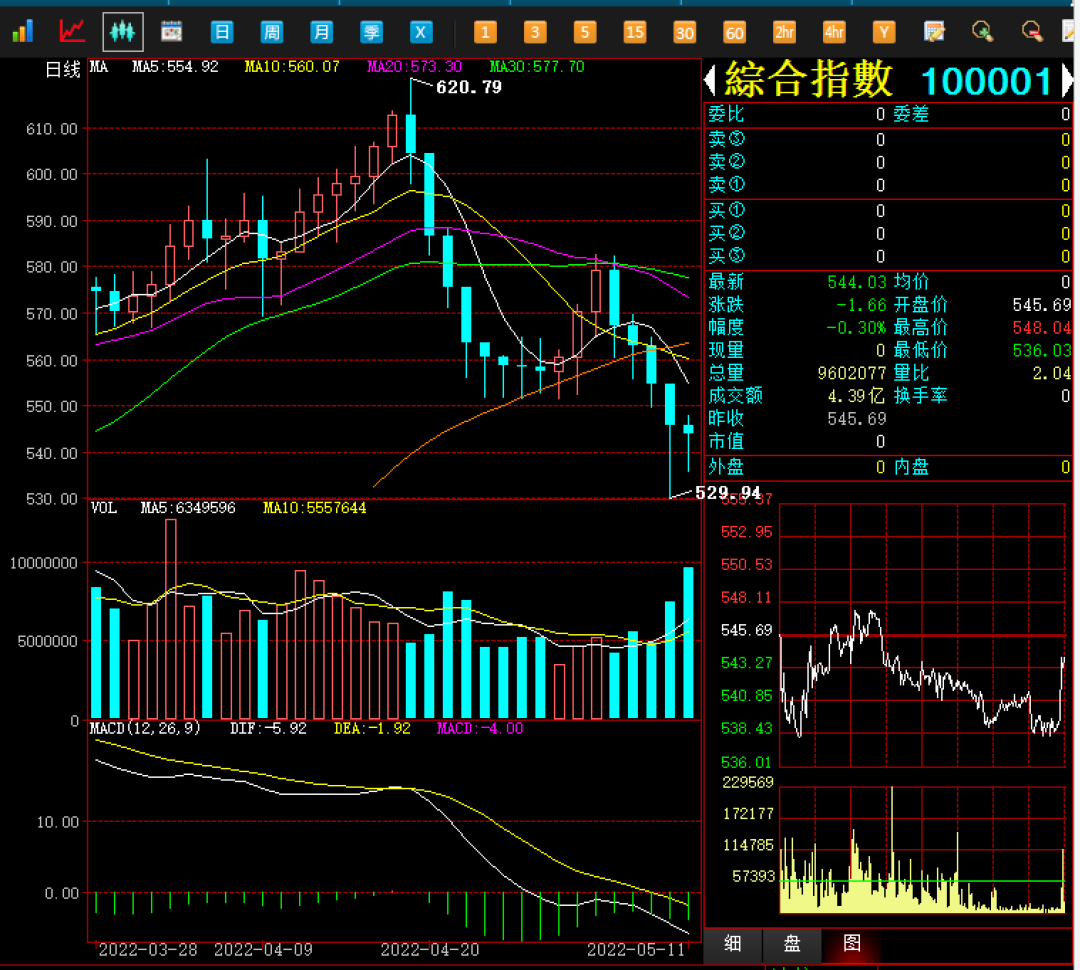Switch to the 5-minute chart
1080x970 pixels.
tap(584, 32)
